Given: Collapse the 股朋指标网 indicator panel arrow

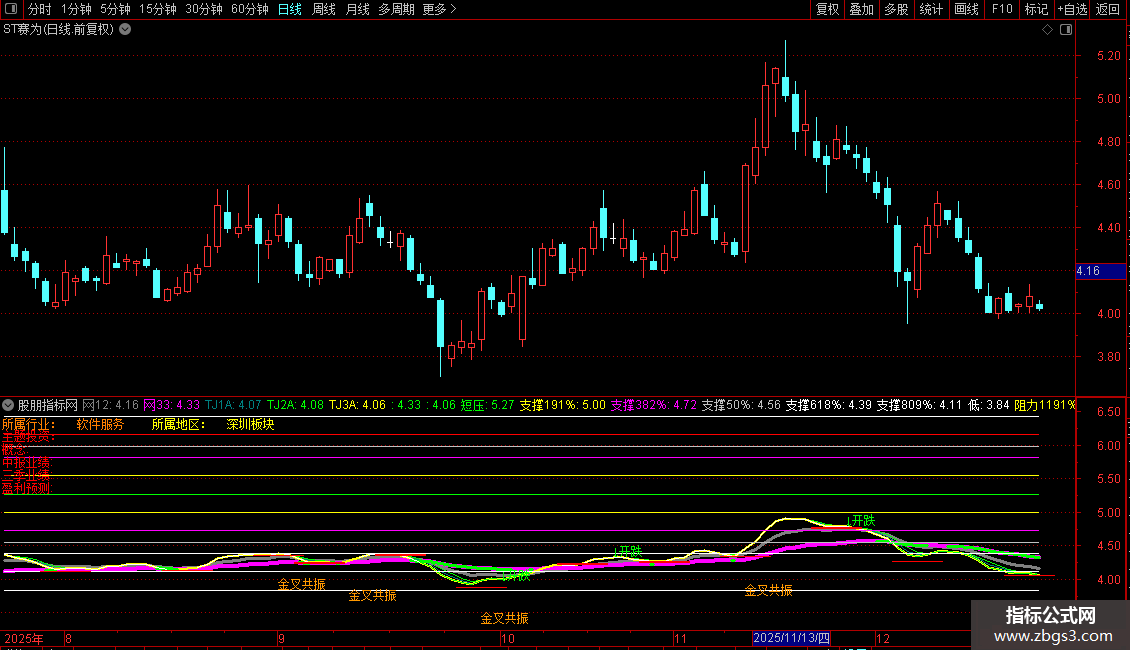Looking at the screenshot, I should coord(9,405).
